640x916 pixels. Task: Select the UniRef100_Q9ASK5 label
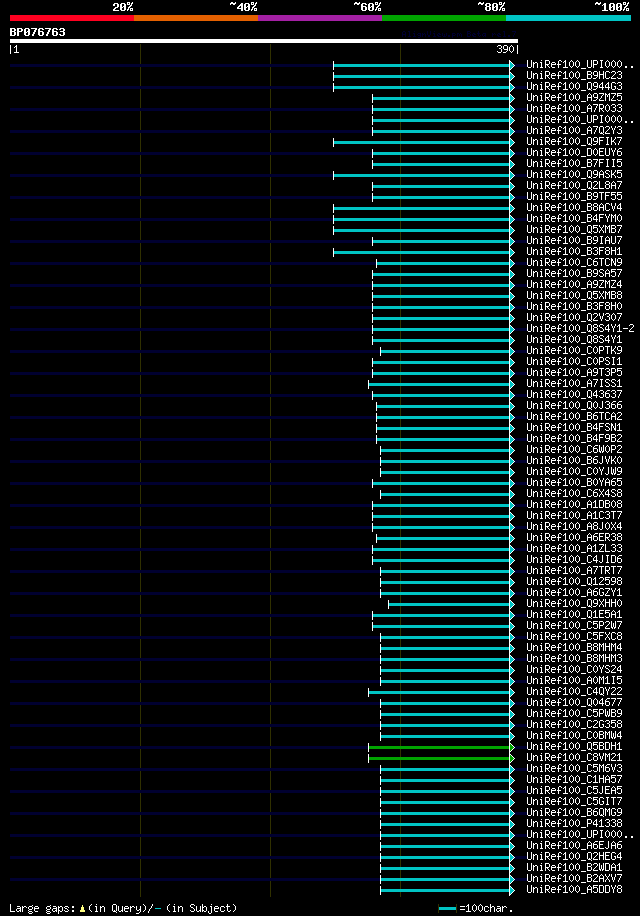pos(574,175)
